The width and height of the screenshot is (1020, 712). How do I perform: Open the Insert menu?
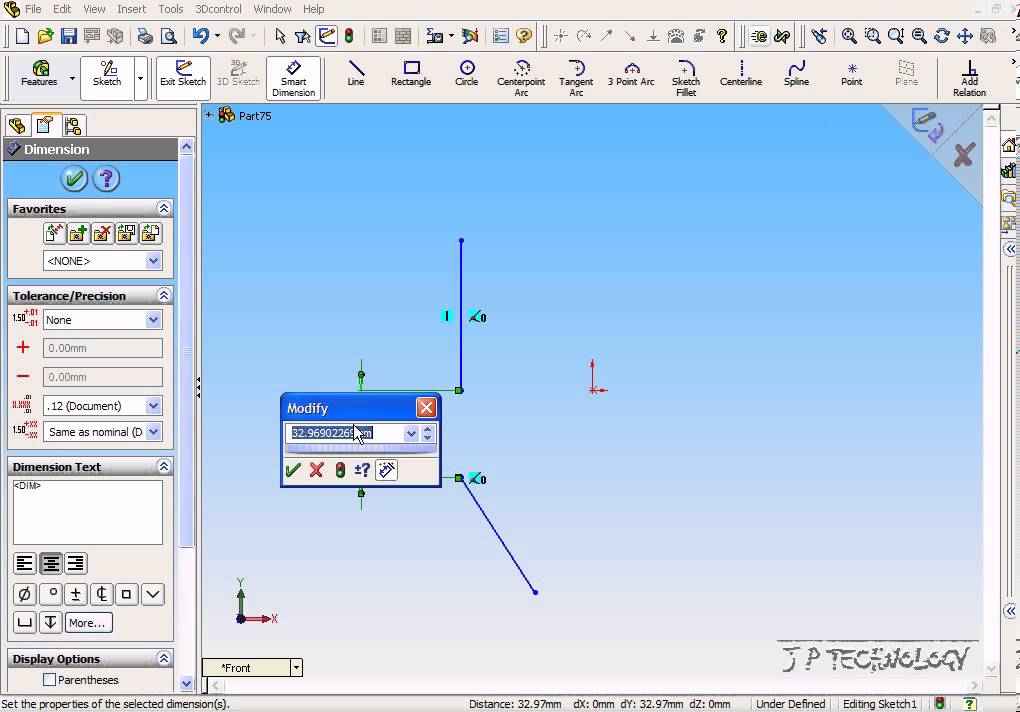click(x=131, y=9)
